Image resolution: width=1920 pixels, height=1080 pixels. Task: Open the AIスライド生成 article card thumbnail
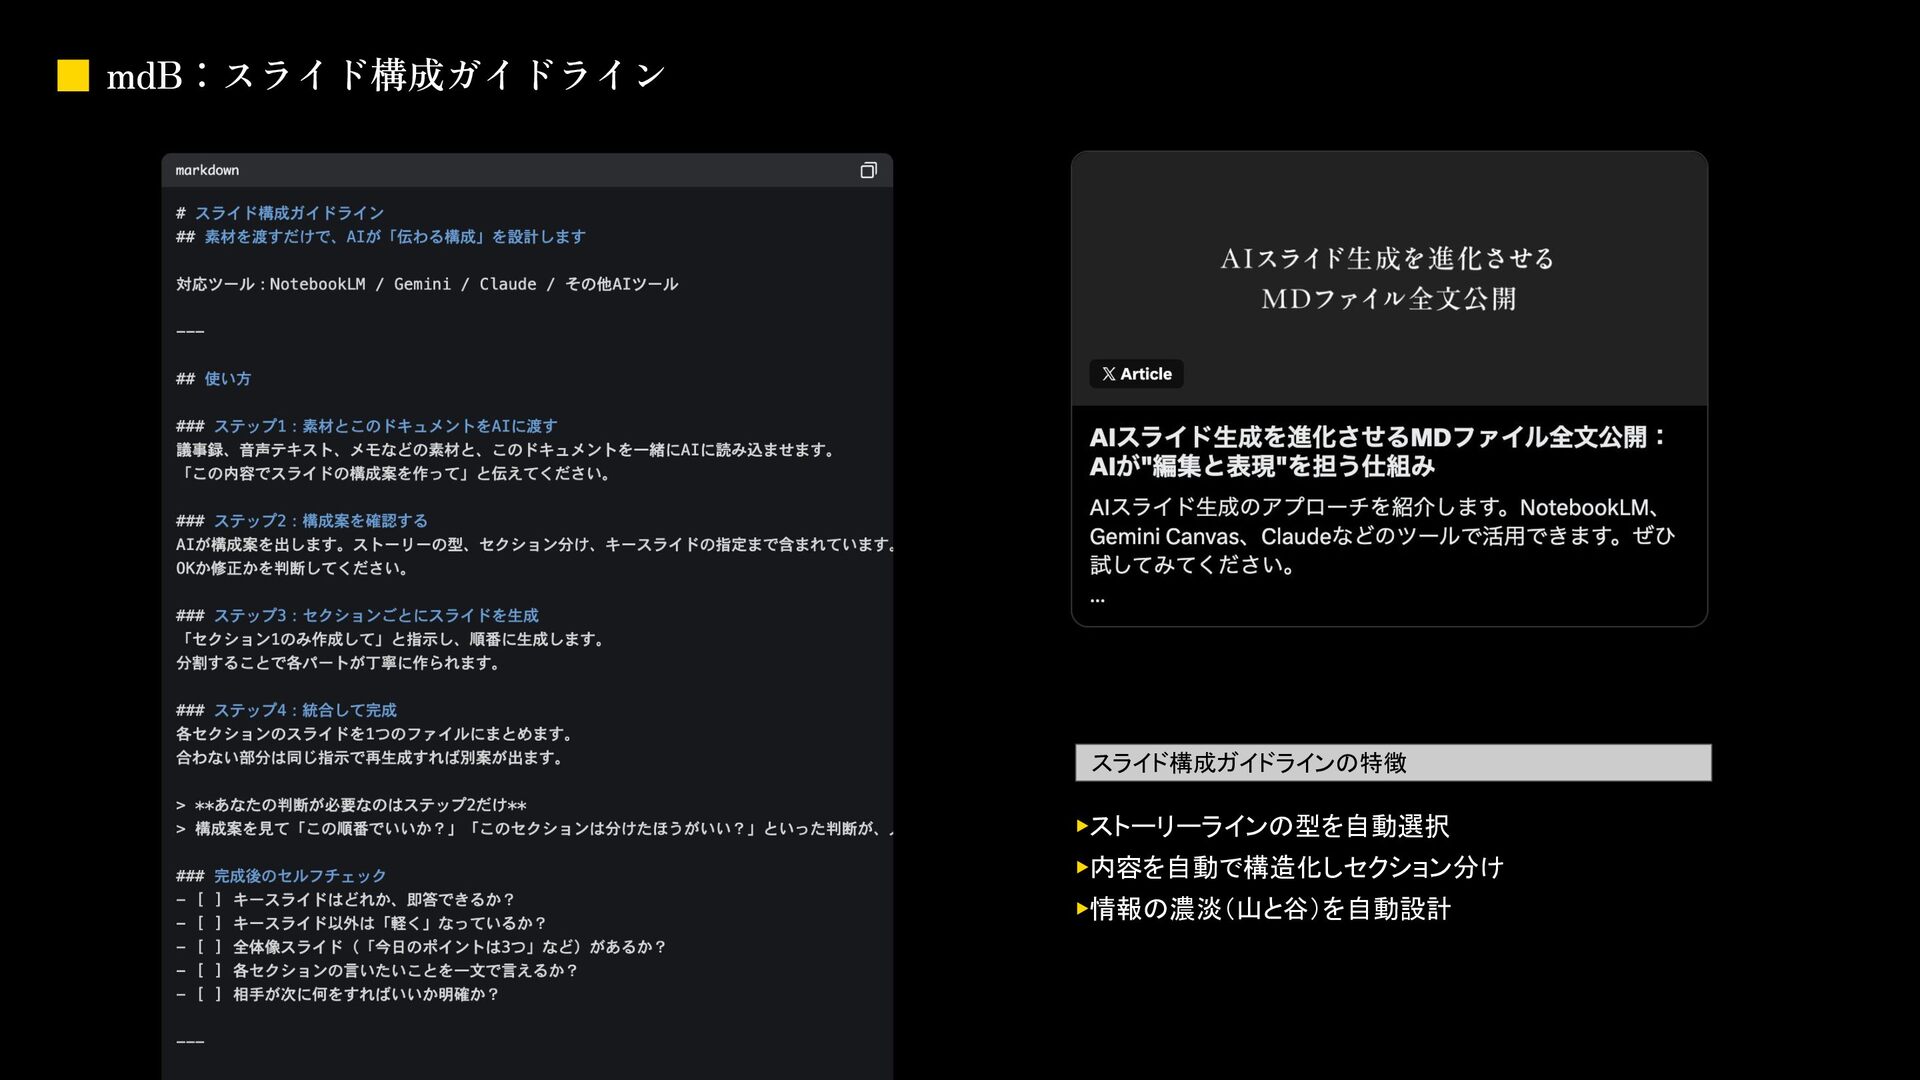(1388, 278)
